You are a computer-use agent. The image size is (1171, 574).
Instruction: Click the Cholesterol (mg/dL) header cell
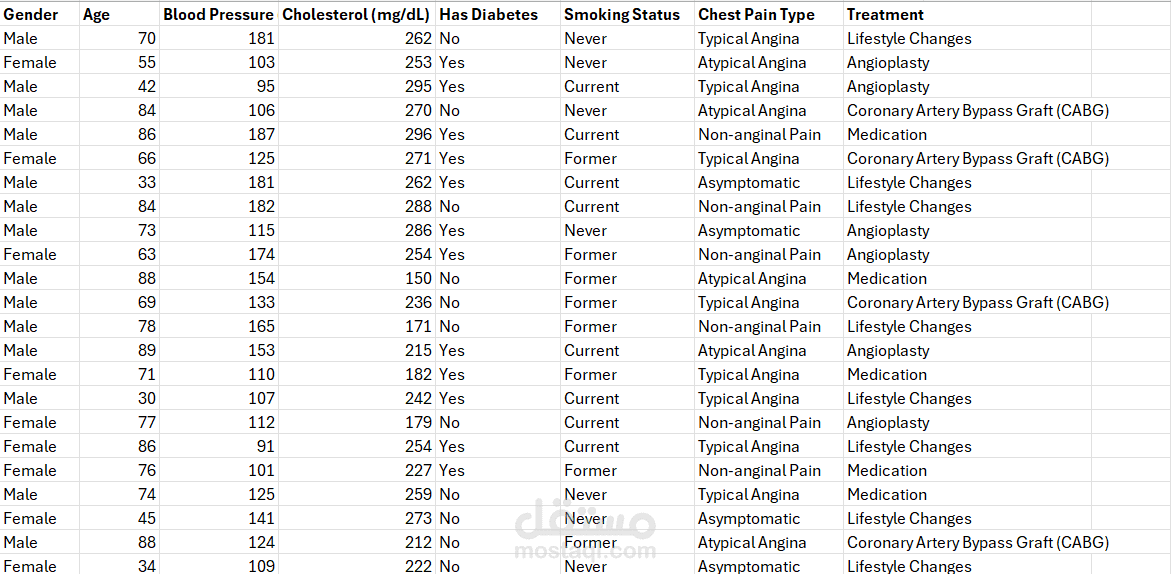[356, 15]
